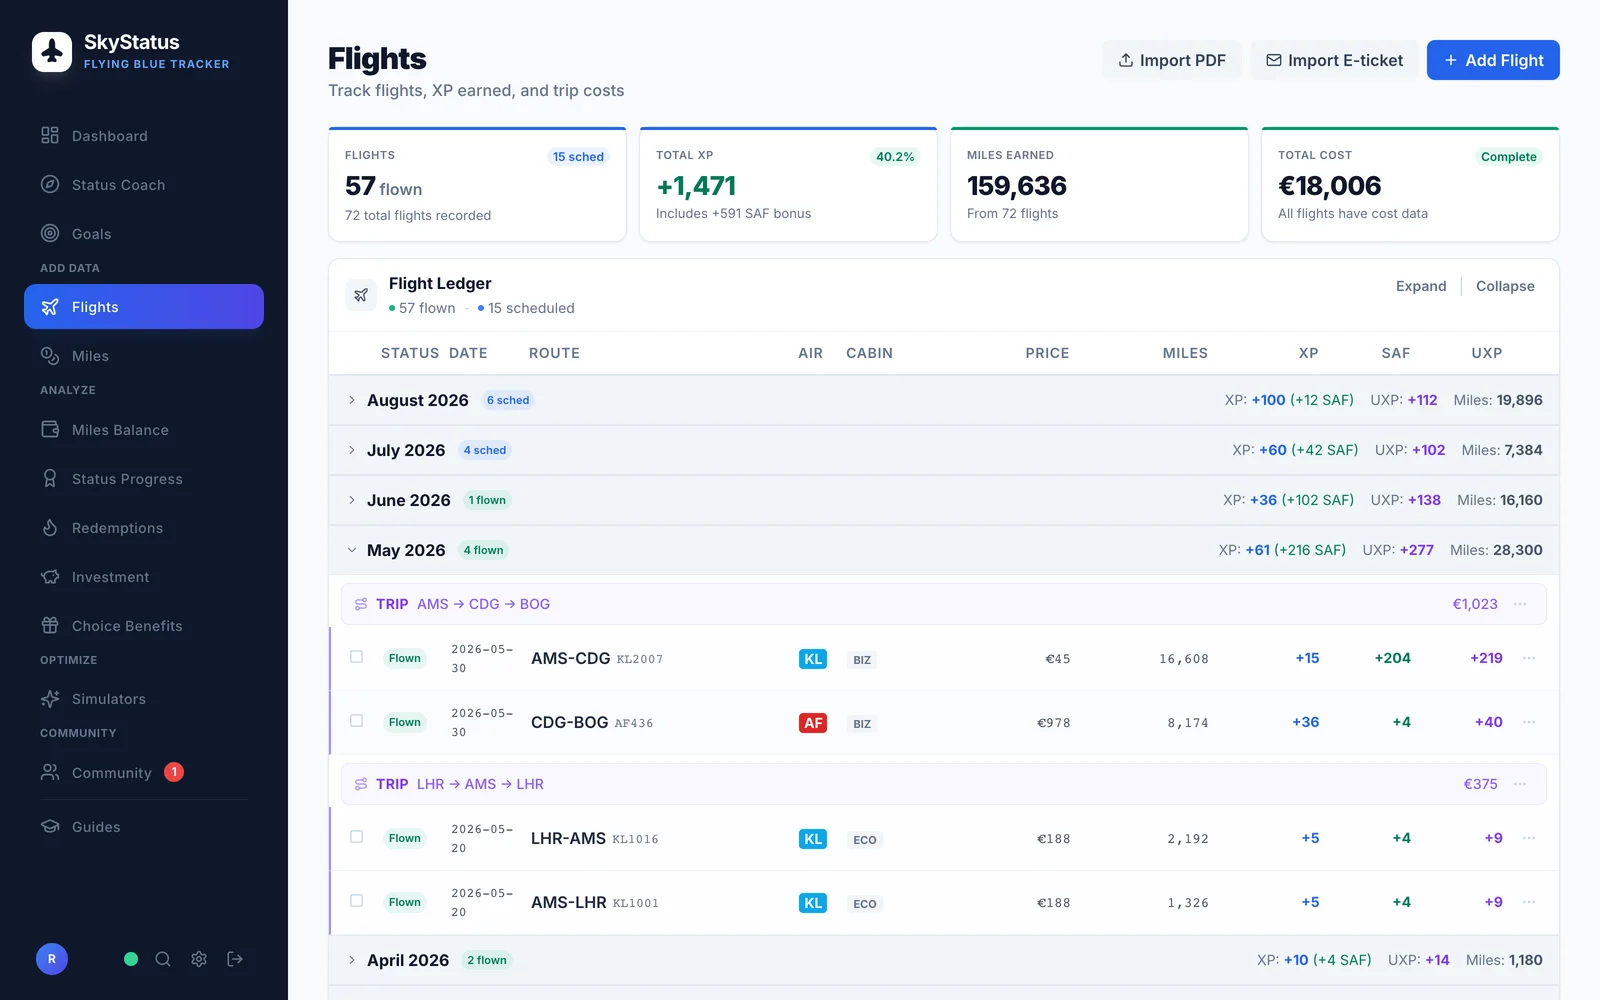This screenshot has width=1600, height=1000.
Task: Go to Goals page
Action: (x=144, y=234)
